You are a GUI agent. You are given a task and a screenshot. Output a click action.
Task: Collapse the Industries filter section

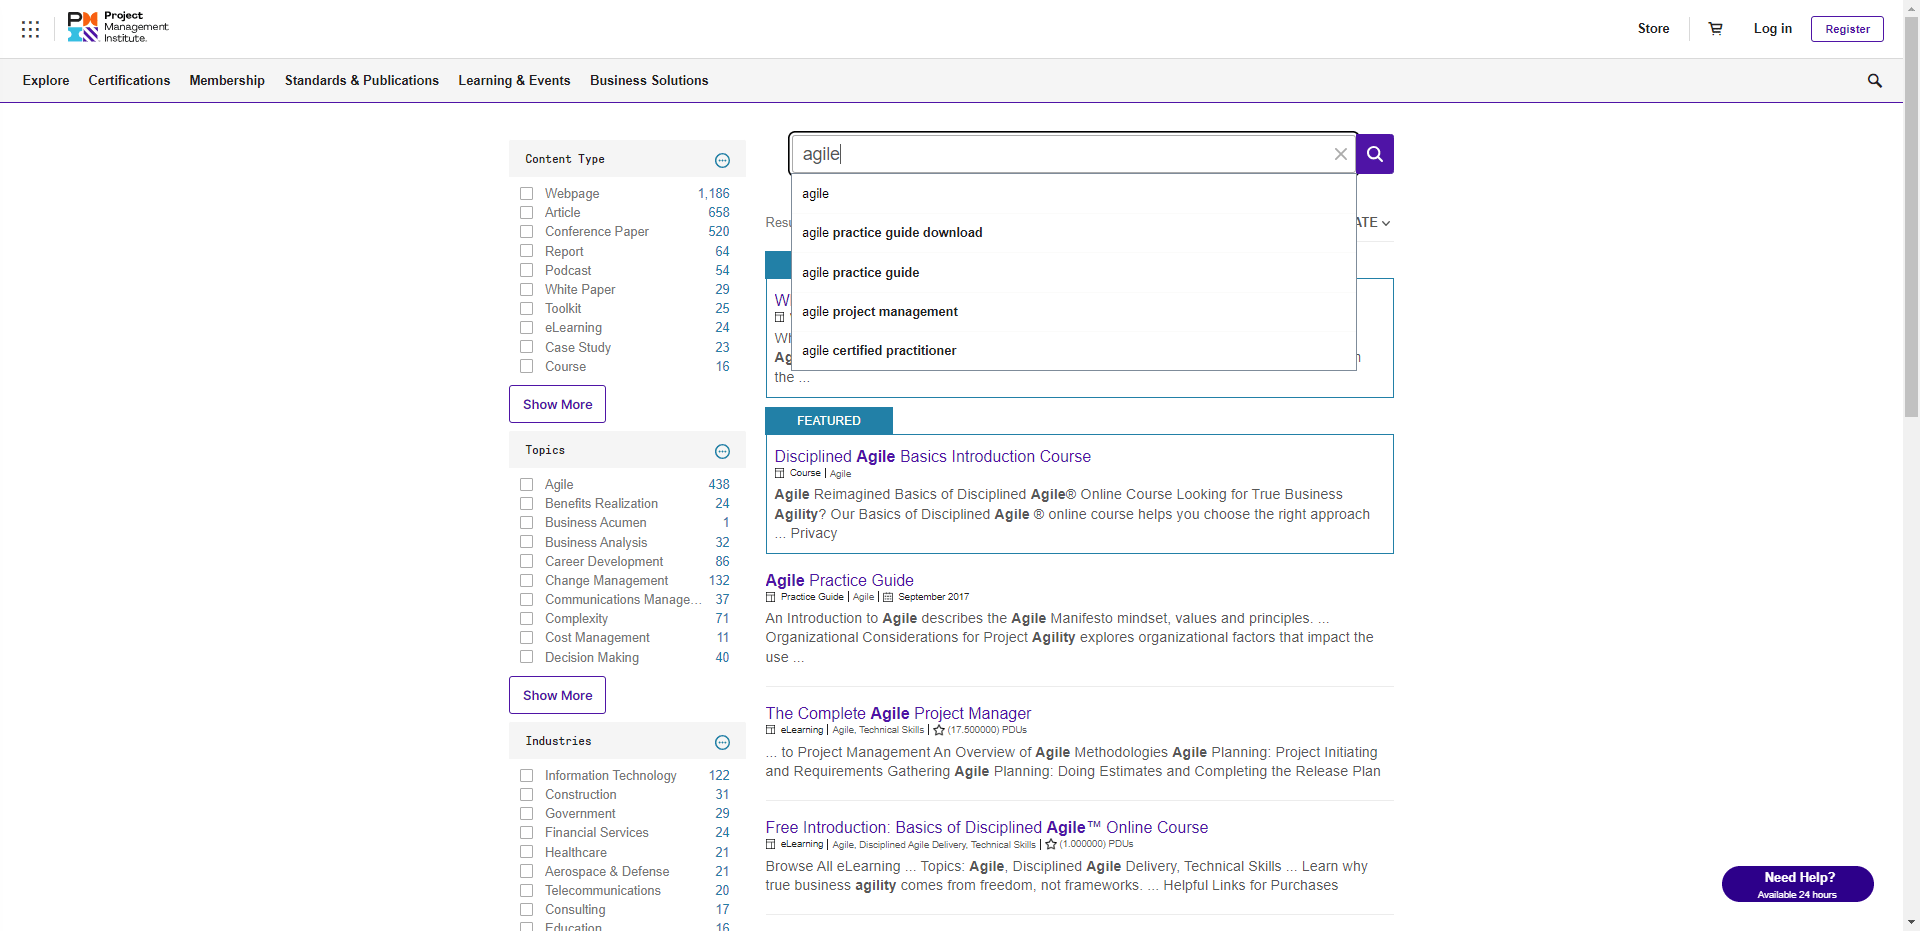[722, 742]
